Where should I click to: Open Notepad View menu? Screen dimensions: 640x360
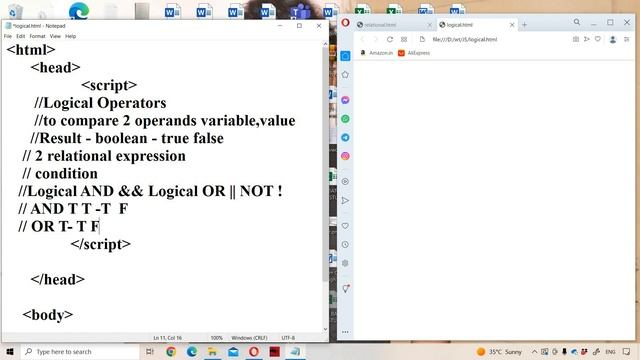pyautogui.click(x=55, y=36)
